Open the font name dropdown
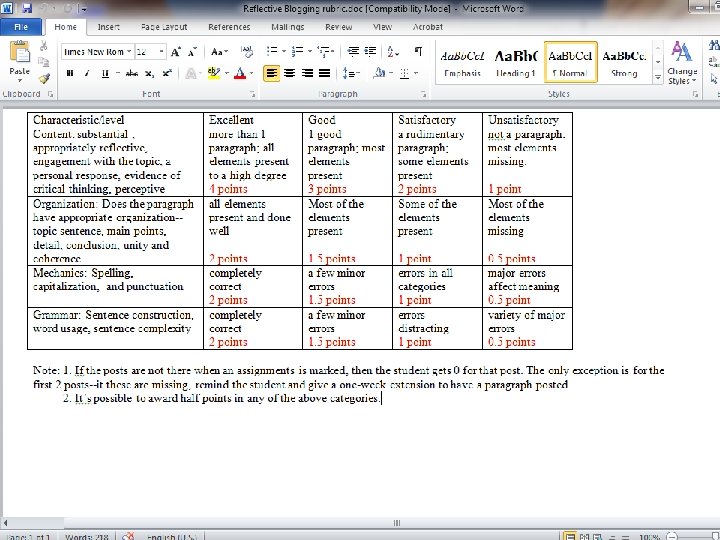Screen dimensions: 720x540 coord(129,51)
